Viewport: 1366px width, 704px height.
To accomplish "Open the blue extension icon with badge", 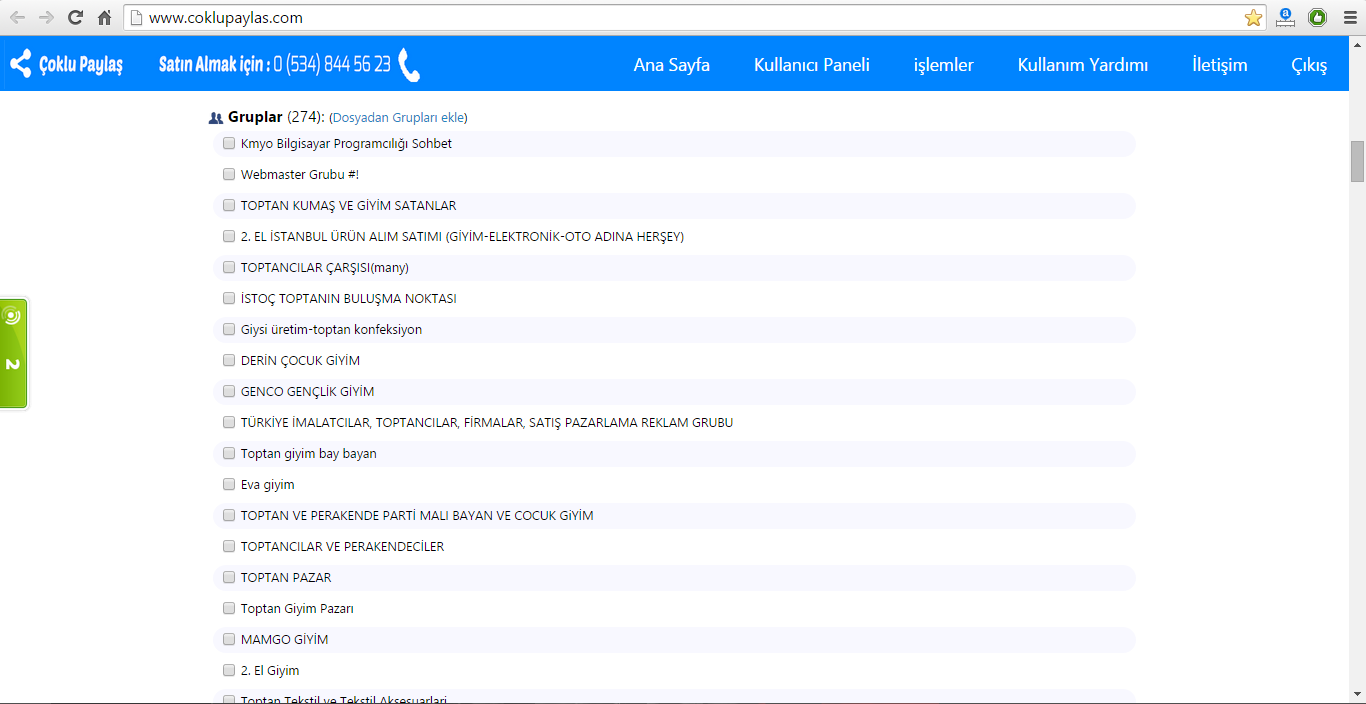I will pyautogui.click(x=1286, y=17).
